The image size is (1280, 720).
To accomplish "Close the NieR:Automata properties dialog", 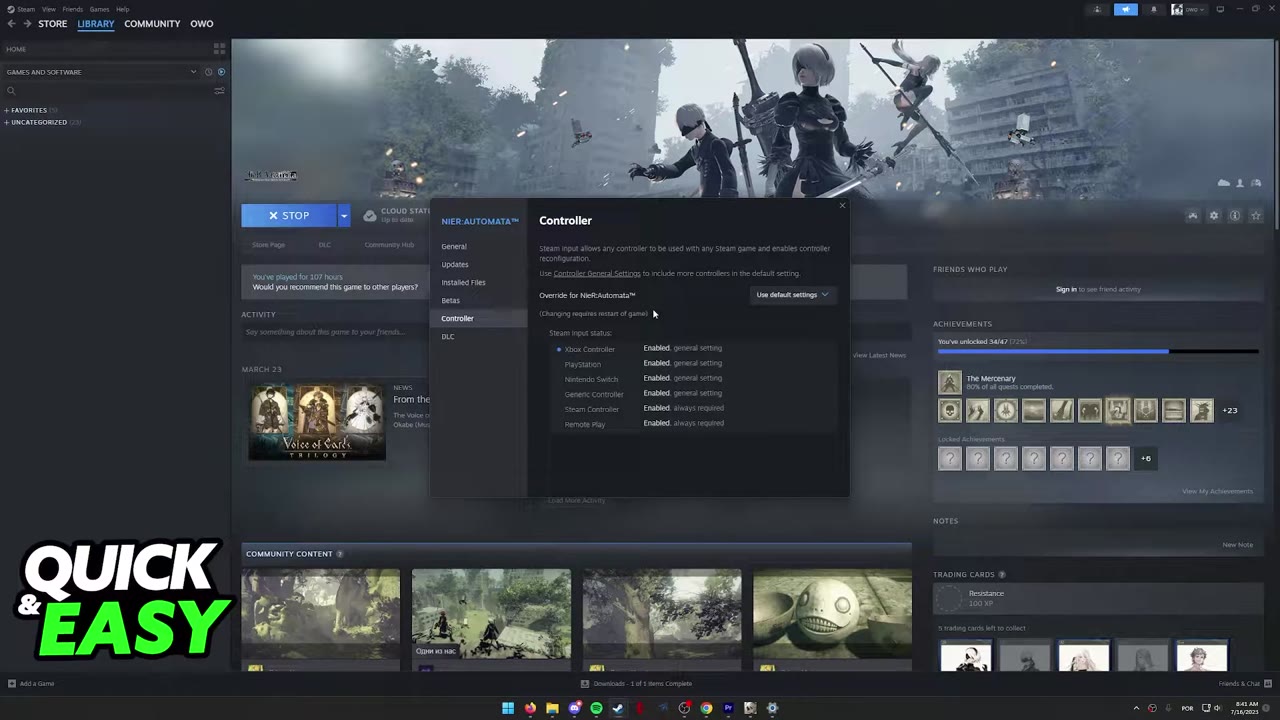I will pos(842,206).
